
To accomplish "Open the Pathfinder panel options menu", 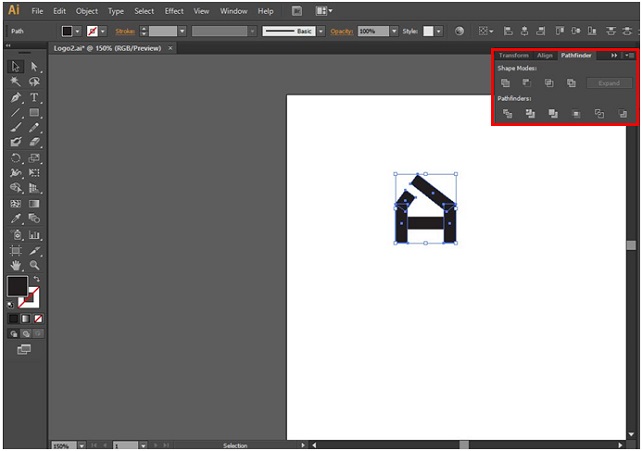I will [629, 55].
